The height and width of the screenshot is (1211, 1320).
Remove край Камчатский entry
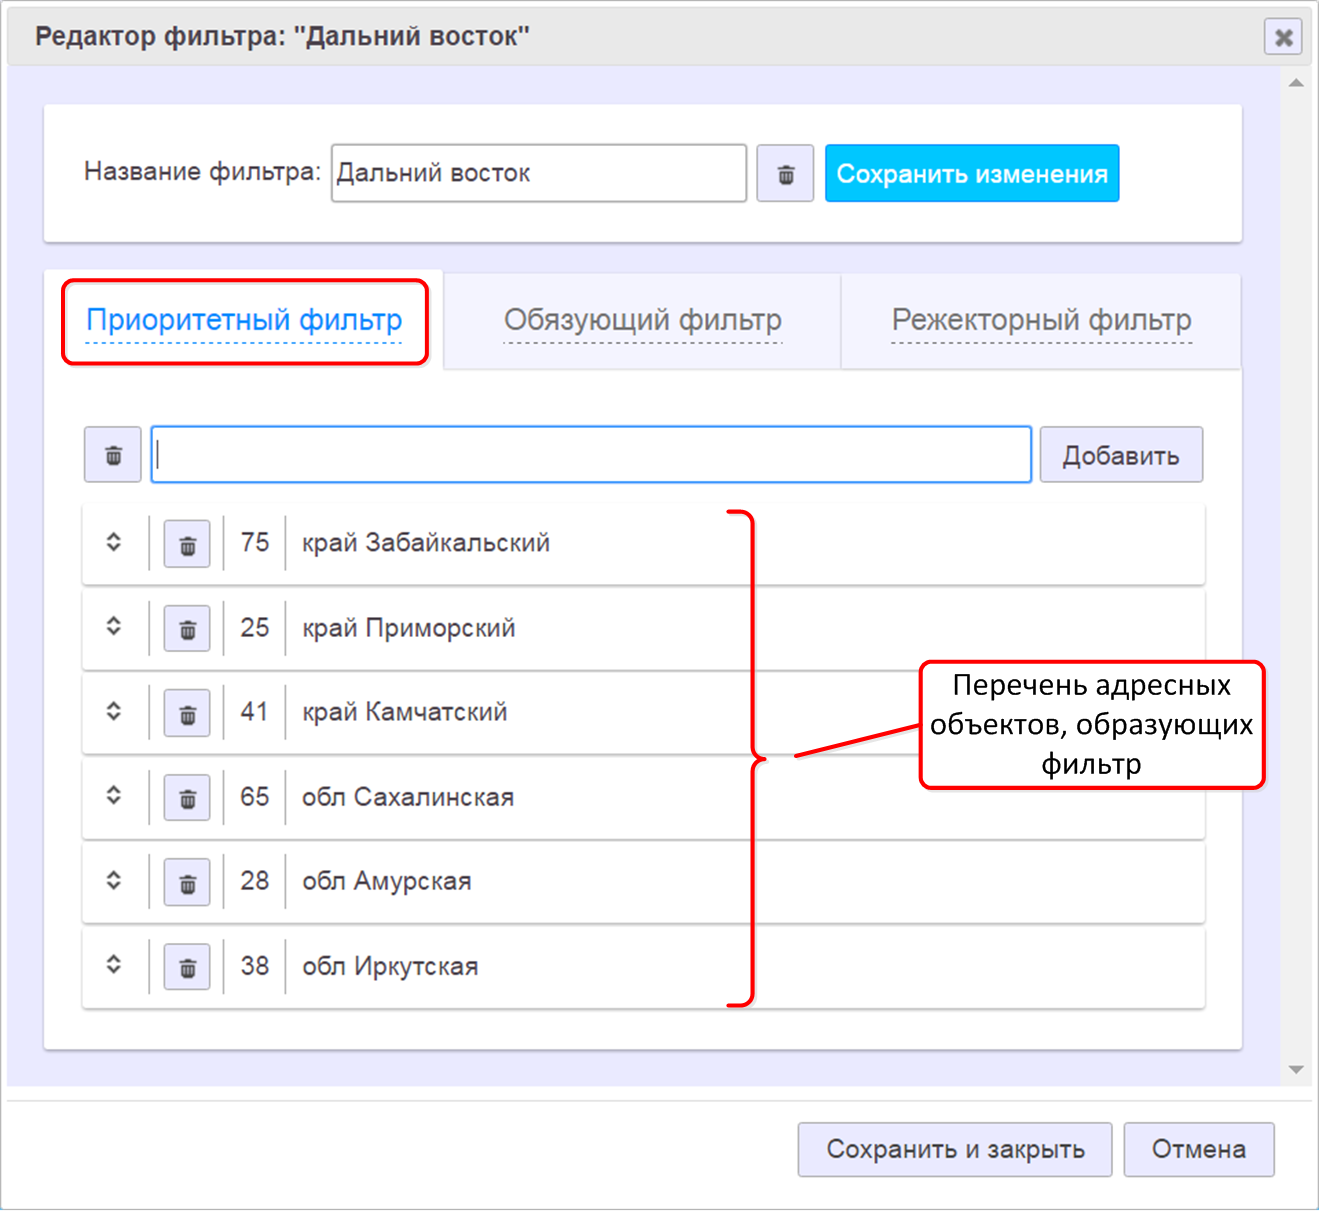point(187,713)
